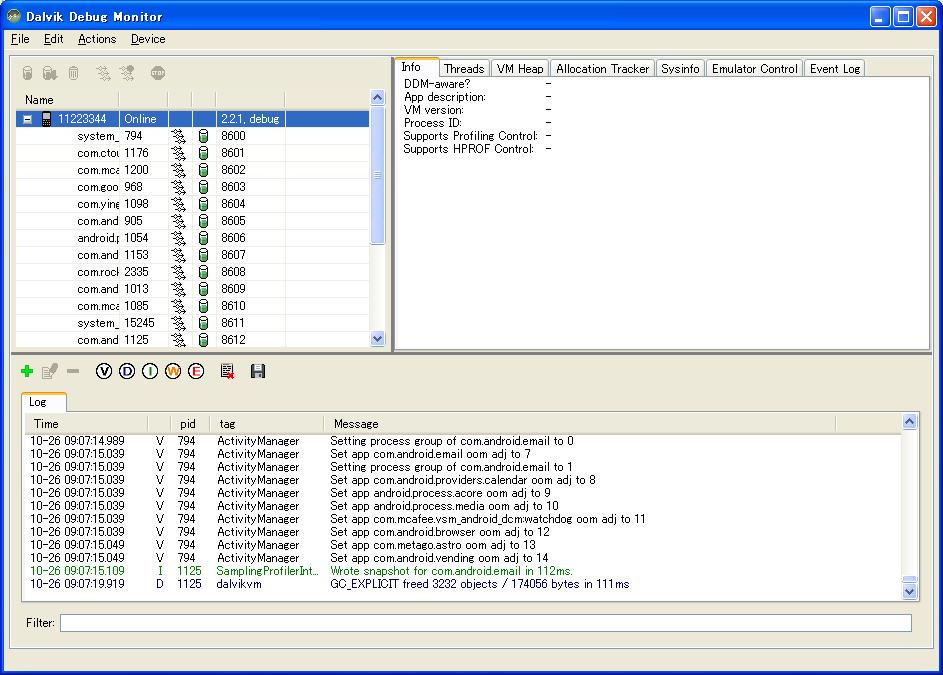
Task: Click the Update Threads icon in toolbar
Action: pos(103,73)
